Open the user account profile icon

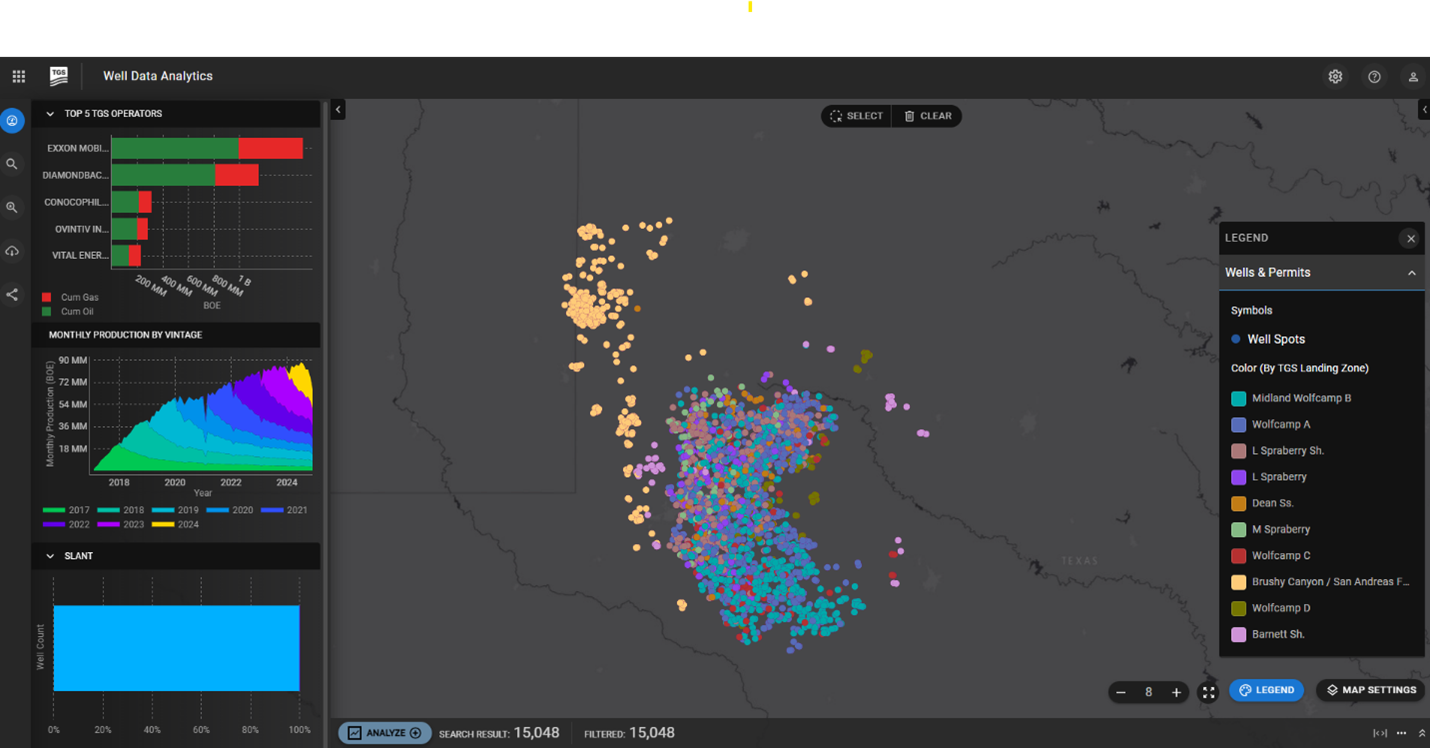pos(1413,77)
